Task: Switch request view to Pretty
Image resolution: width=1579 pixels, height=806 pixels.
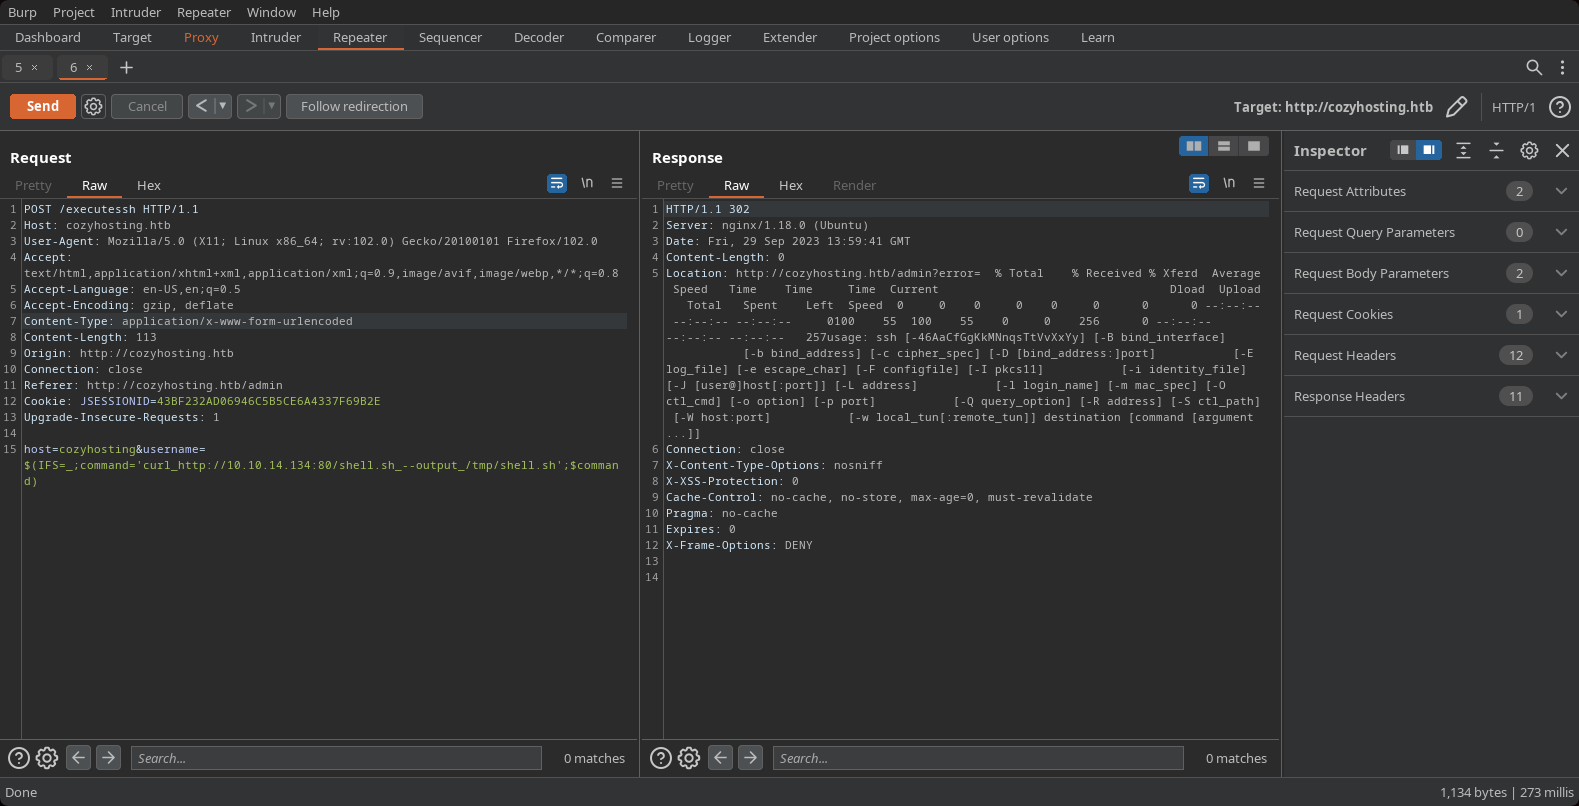Action: point(33,185)
